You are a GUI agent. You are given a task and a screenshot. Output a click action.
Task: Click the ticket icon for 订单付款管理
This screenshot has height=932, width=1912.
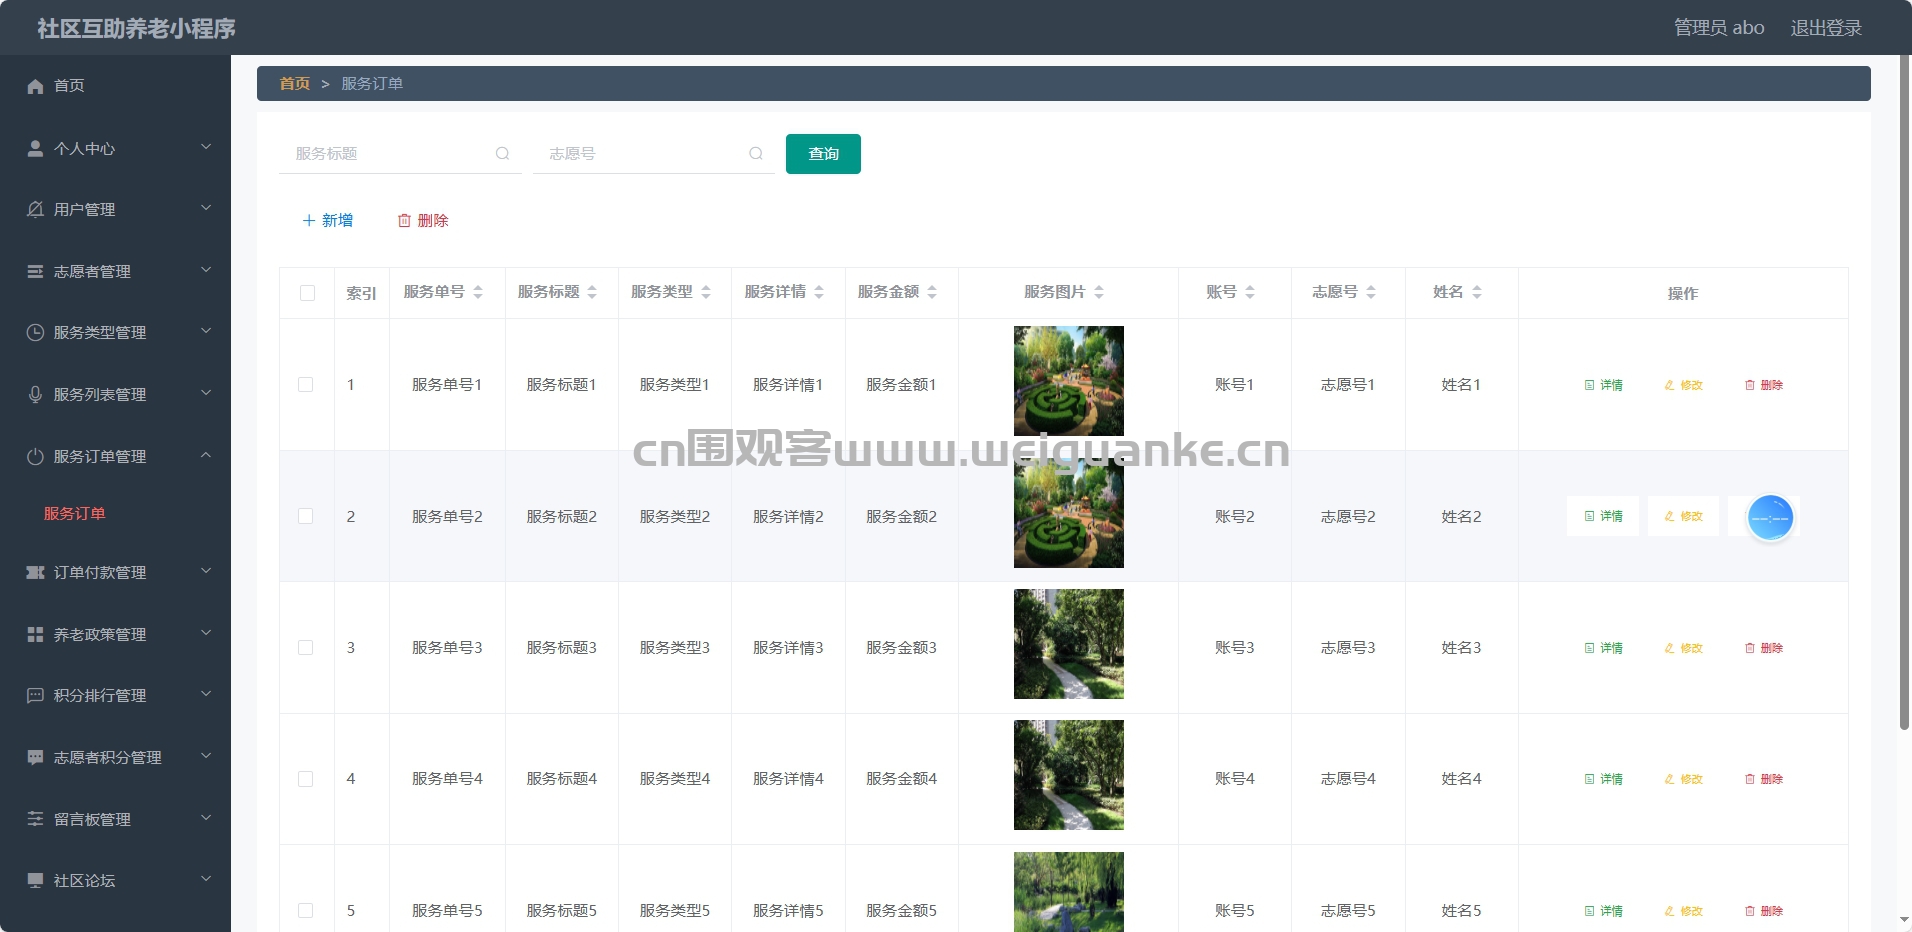[x=35, y=572]
